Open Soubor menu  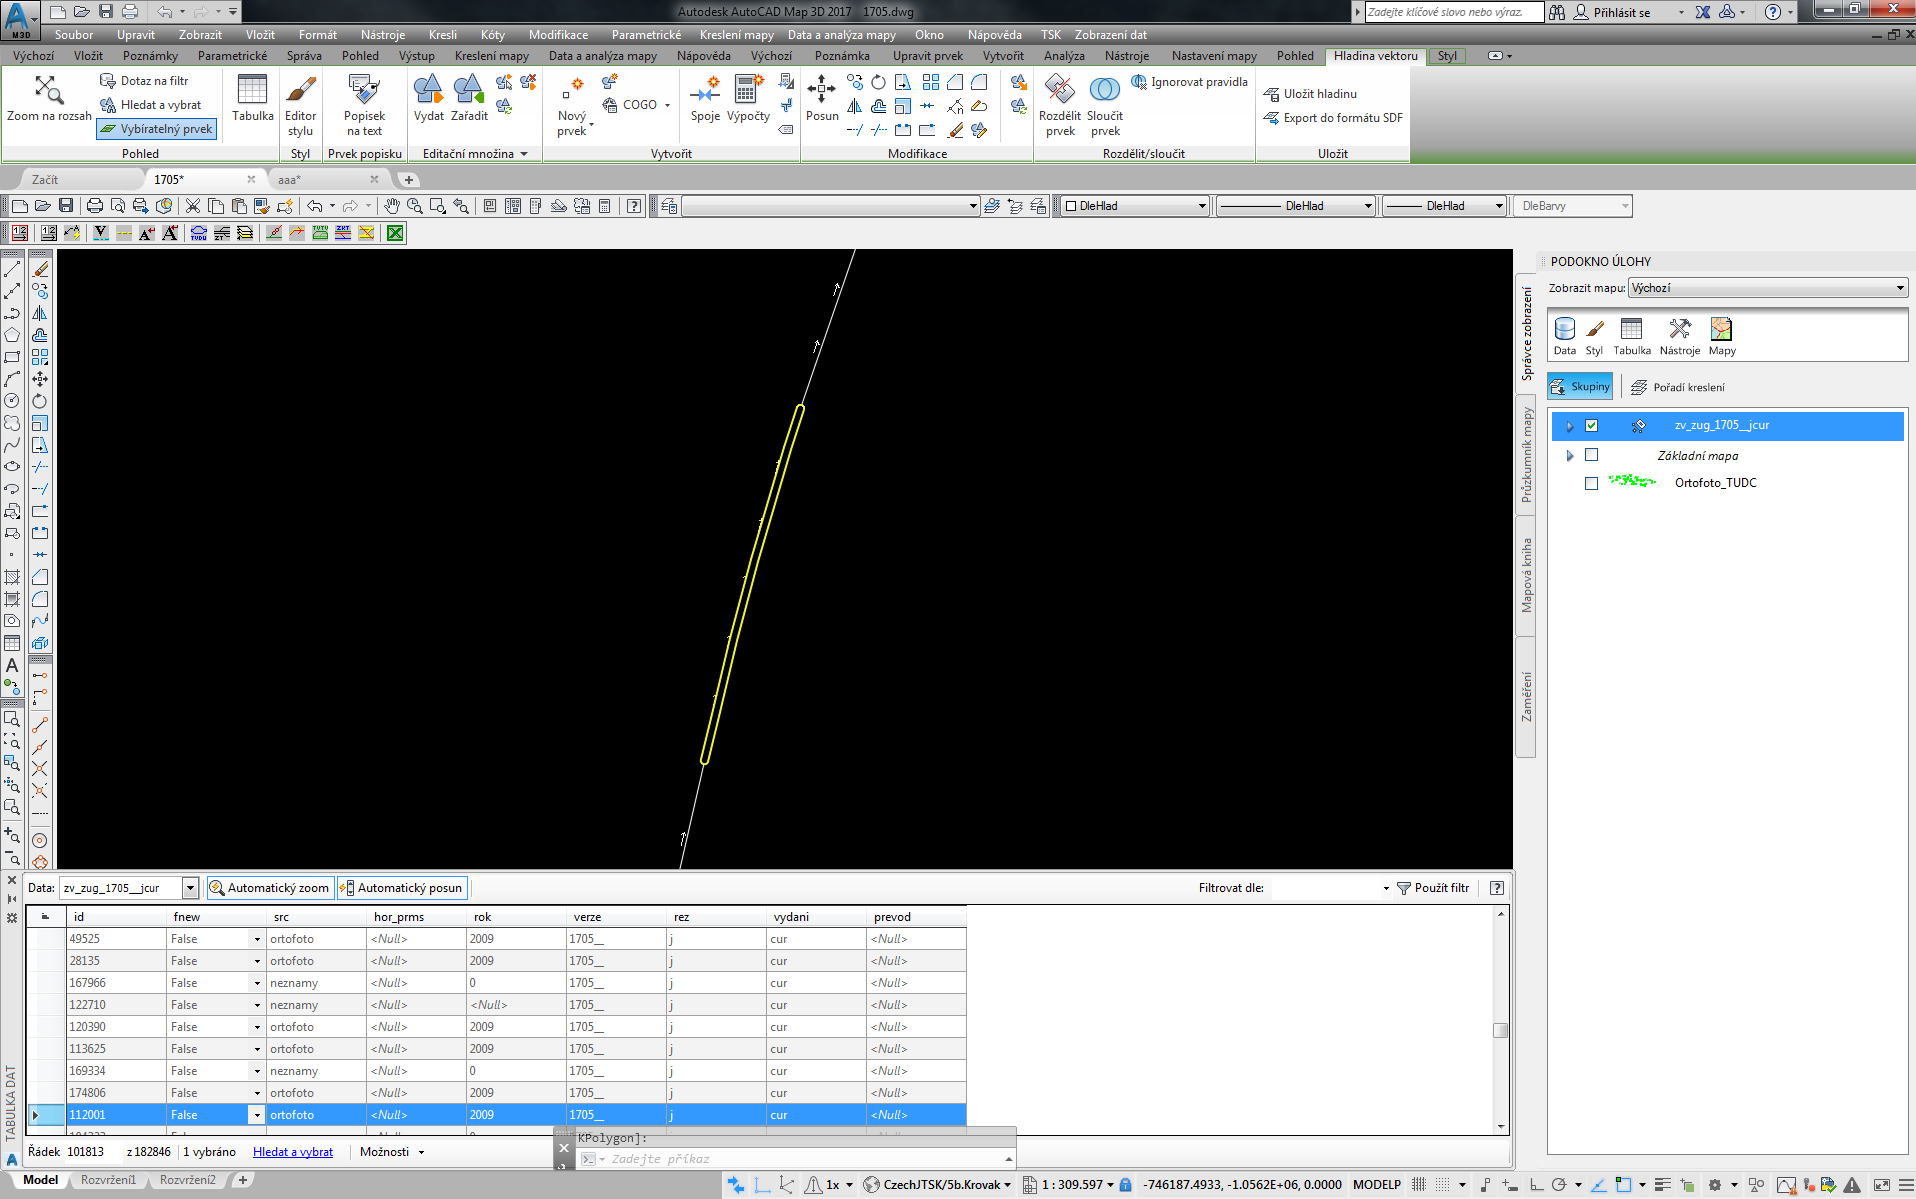[74, 35]
